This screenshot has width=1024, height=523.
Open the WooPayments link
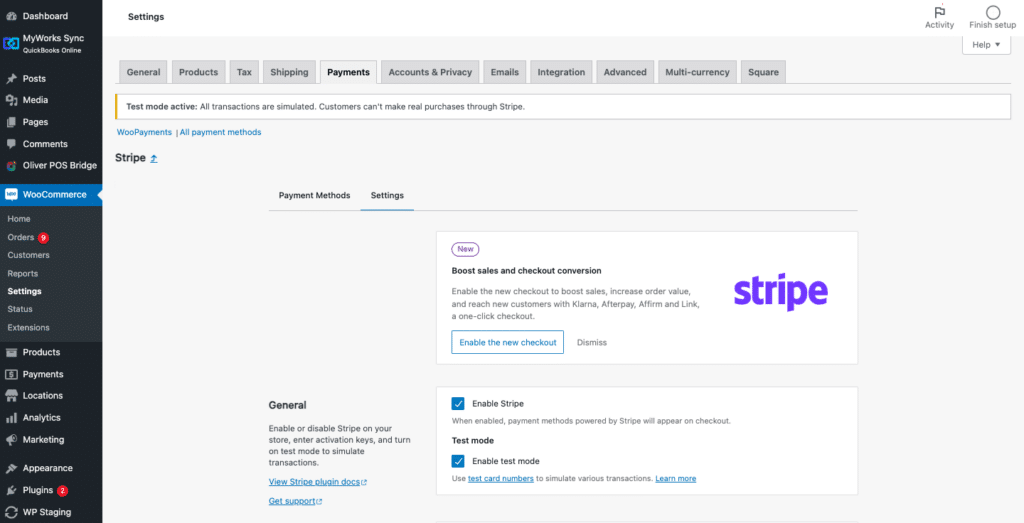[x=144, y=132]
